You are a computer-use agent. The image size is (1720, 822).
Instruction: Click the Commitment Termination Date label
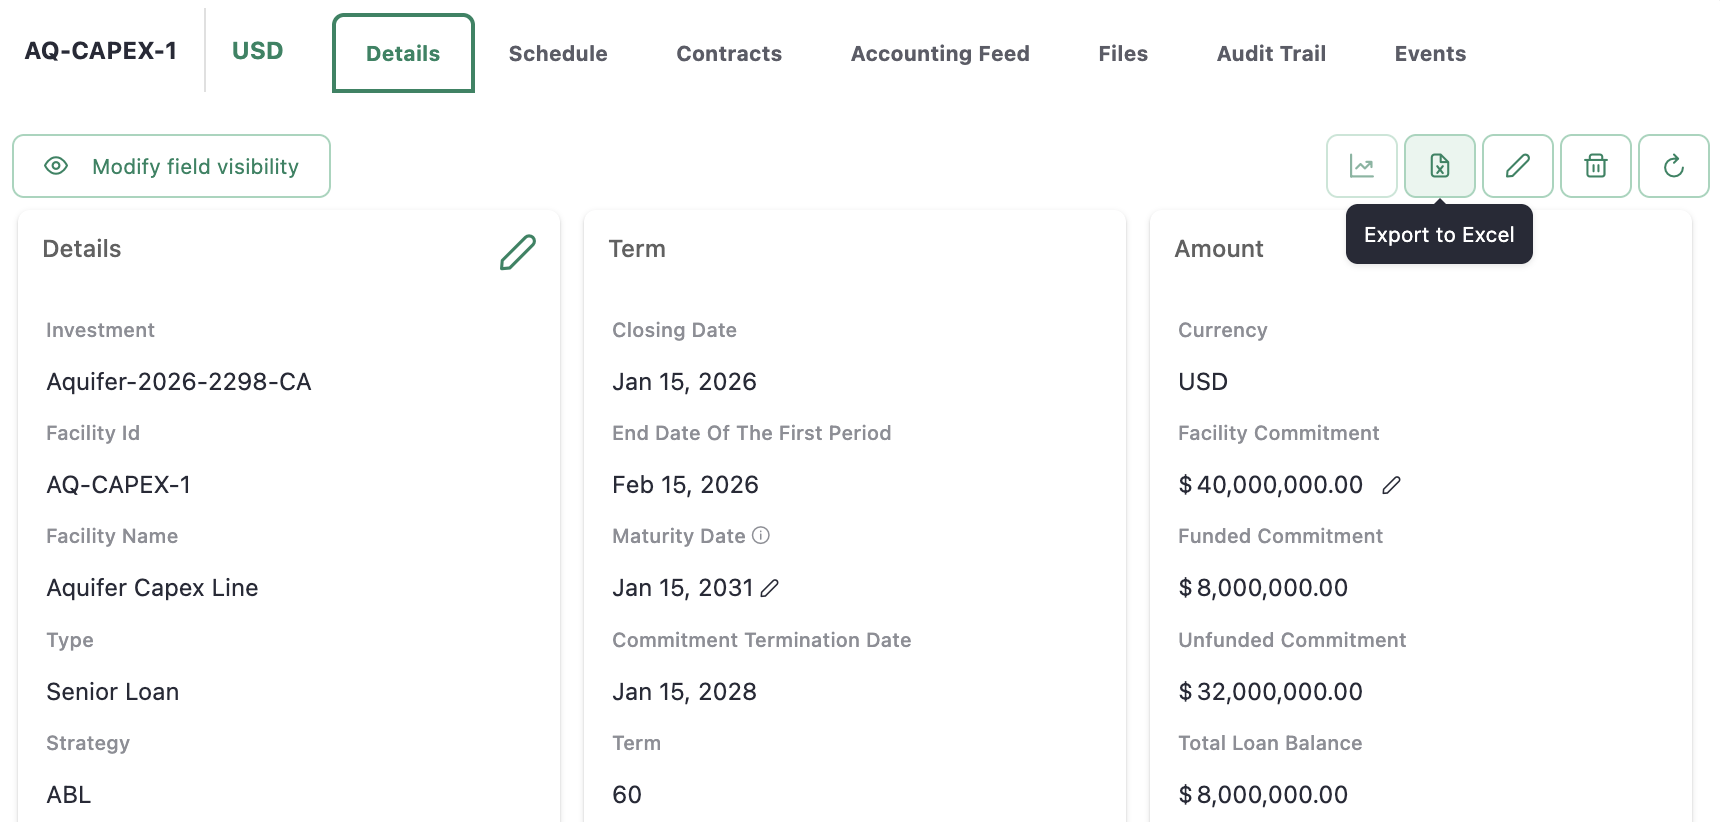(762, 640)
